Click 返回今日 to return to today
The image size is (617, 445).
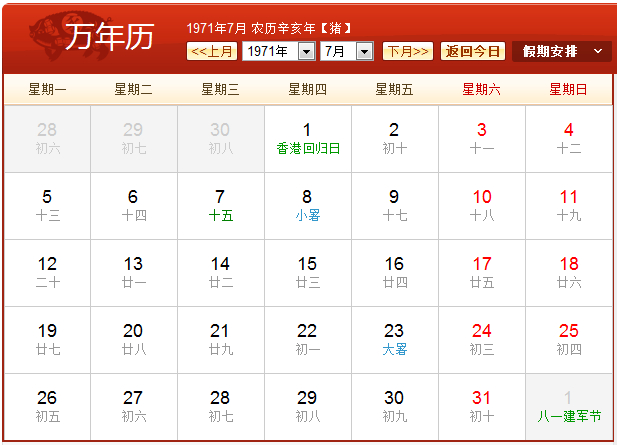[473, 51]
